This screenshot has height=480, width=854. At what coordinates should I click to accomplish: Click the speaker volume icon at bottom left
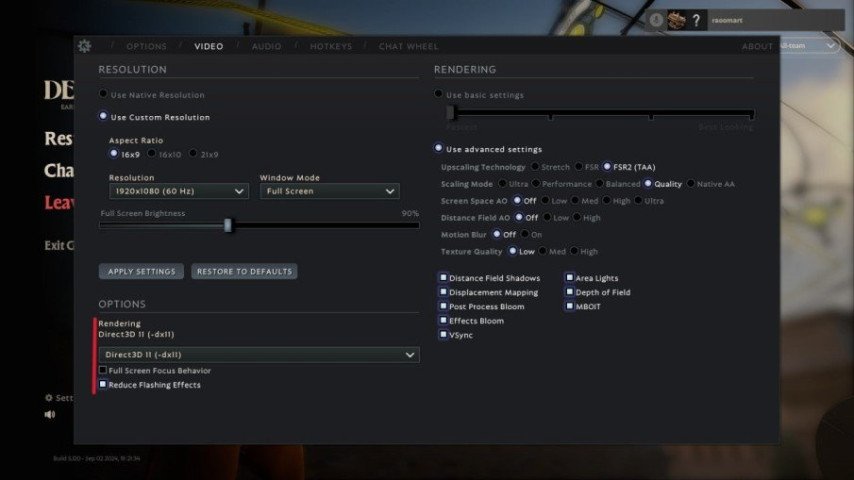50,415
